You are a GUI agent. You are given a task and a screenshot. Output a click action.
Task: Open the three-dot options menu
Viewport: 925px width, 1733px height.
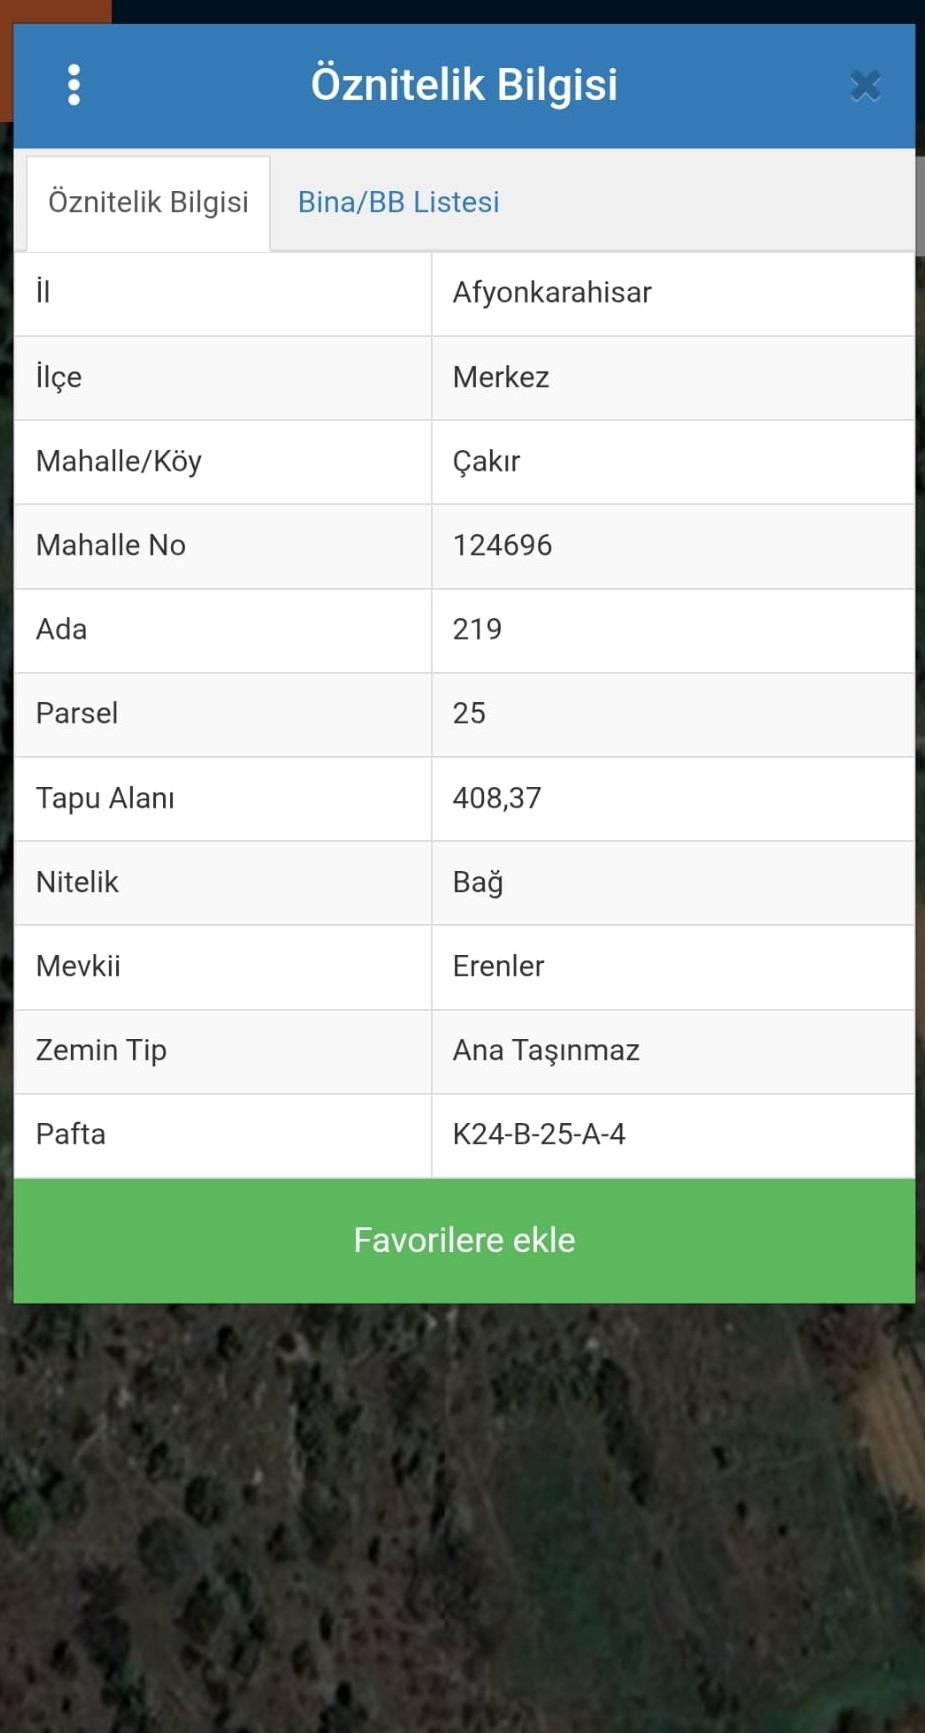(73, 85)
